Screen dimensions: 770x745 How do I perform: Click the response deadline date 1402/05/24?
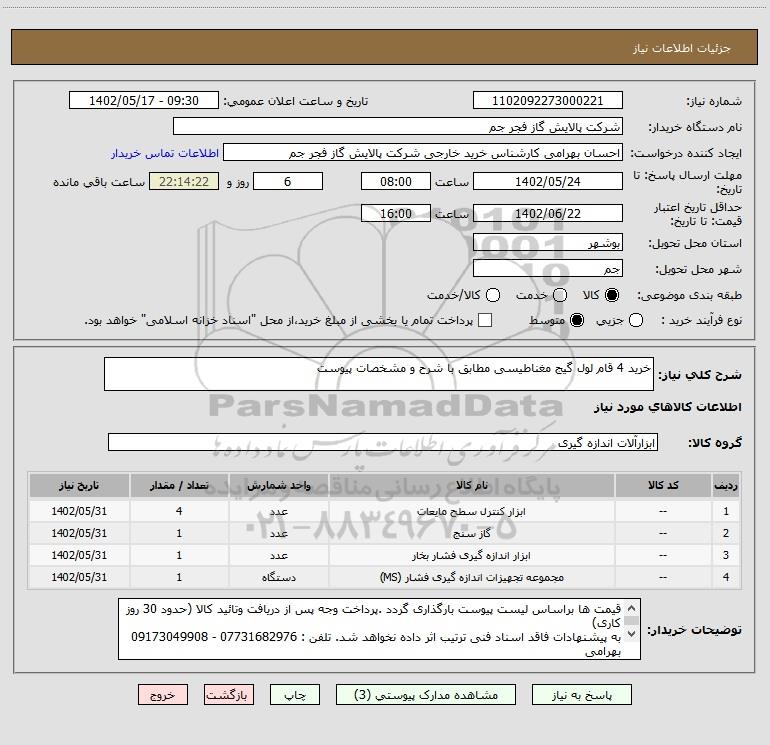[x=548, y=181]
